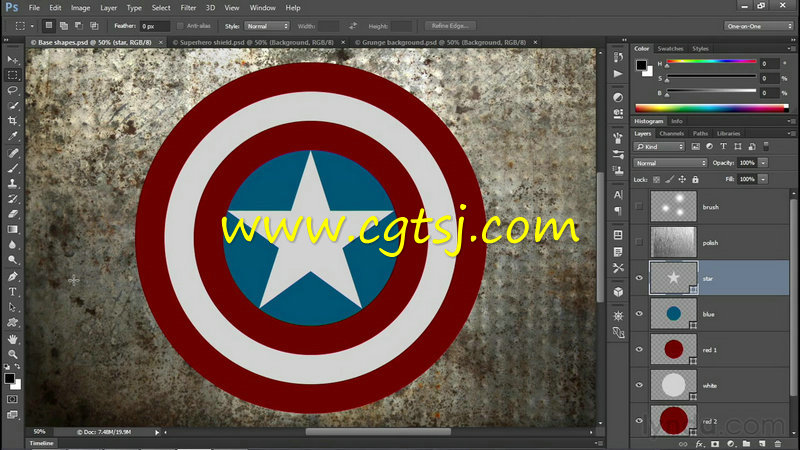Select the Pen tool
800x450 pixels.
point(13,277)
